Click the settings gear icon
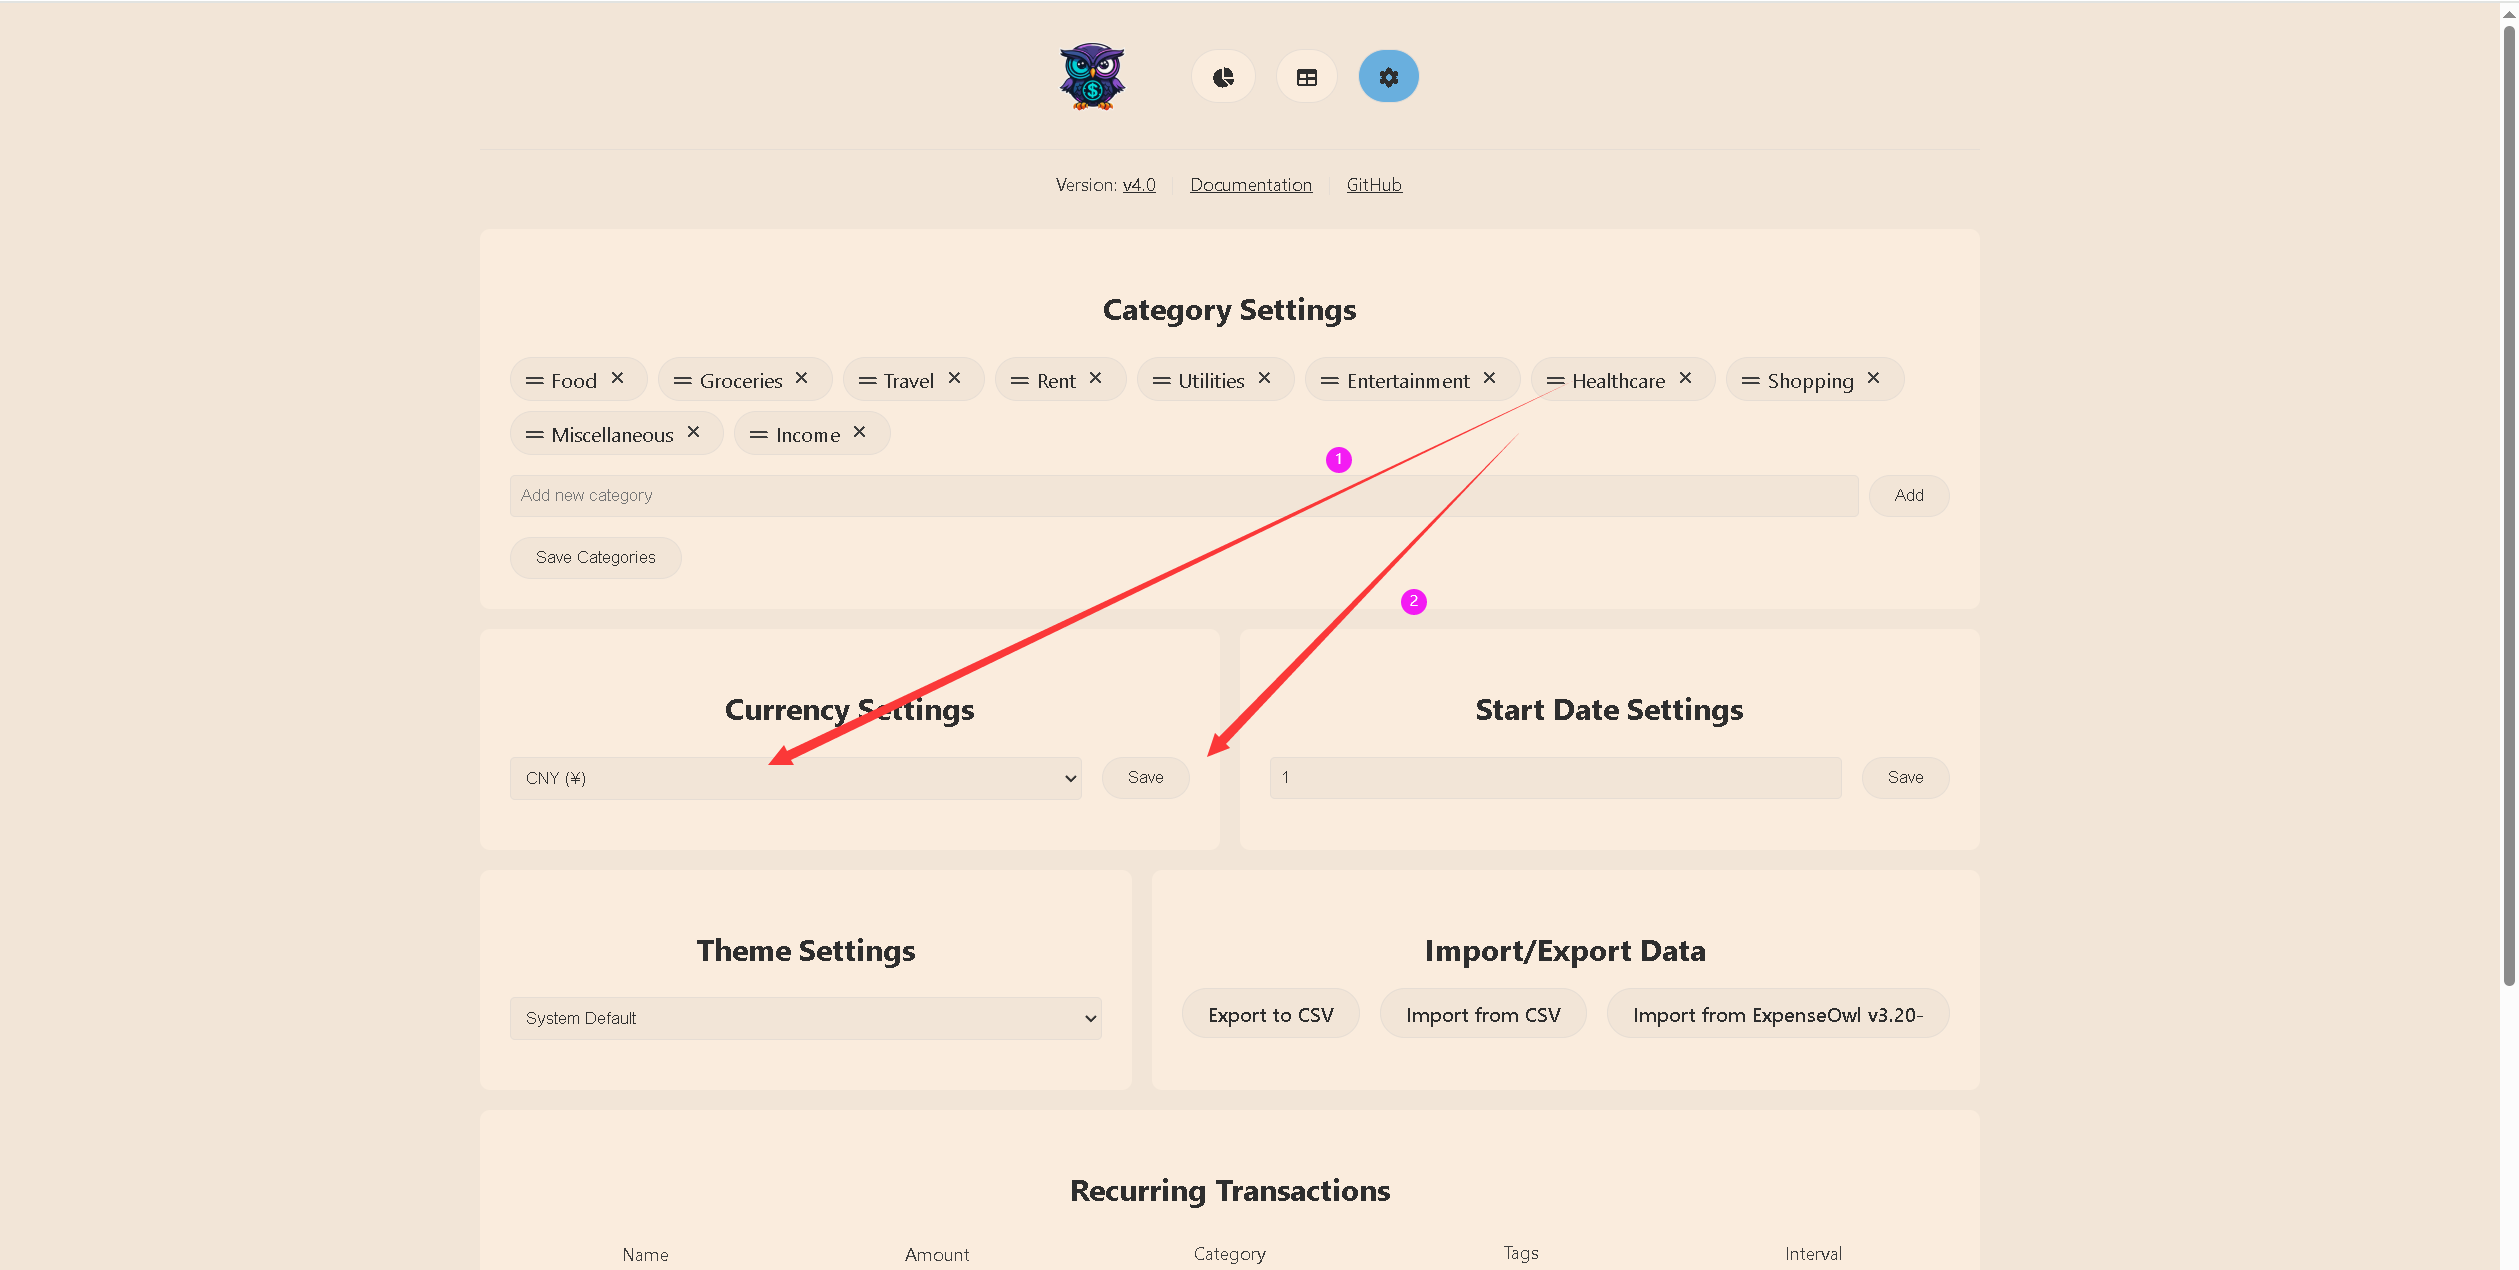This screenshot has height=1270, width=2519. click(x=1388, y=77)
